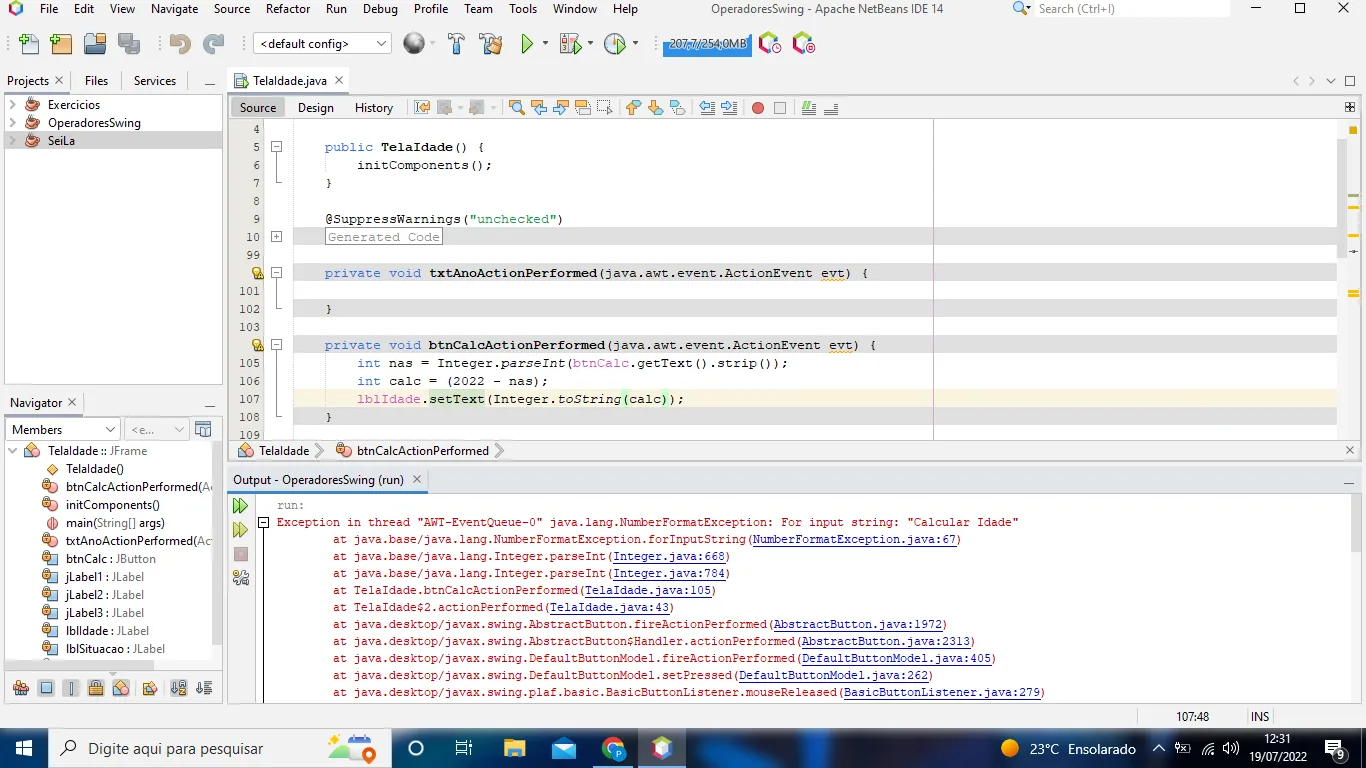
Task: Click the memory usage bar to run garbage collection
Action: (707, 44)
